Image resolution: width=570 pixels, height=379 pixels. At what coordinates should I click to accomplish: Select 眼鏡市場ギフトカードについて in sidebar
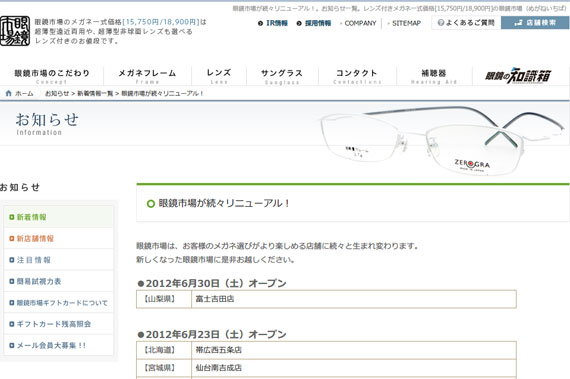pos(59,303)
